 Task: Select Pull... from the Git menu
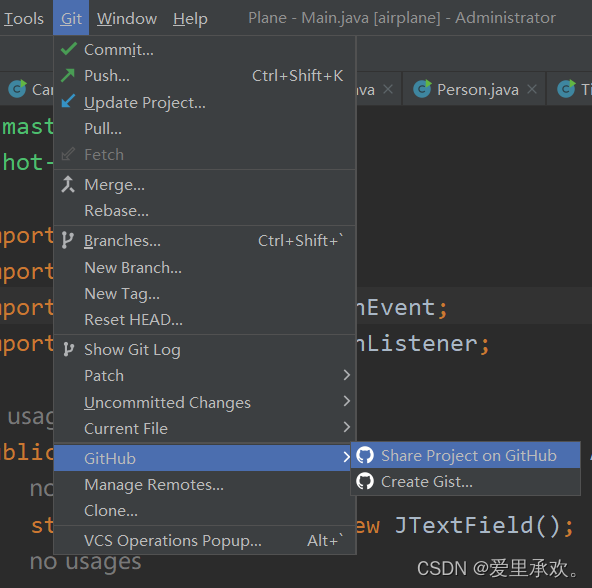click(205, 128)
